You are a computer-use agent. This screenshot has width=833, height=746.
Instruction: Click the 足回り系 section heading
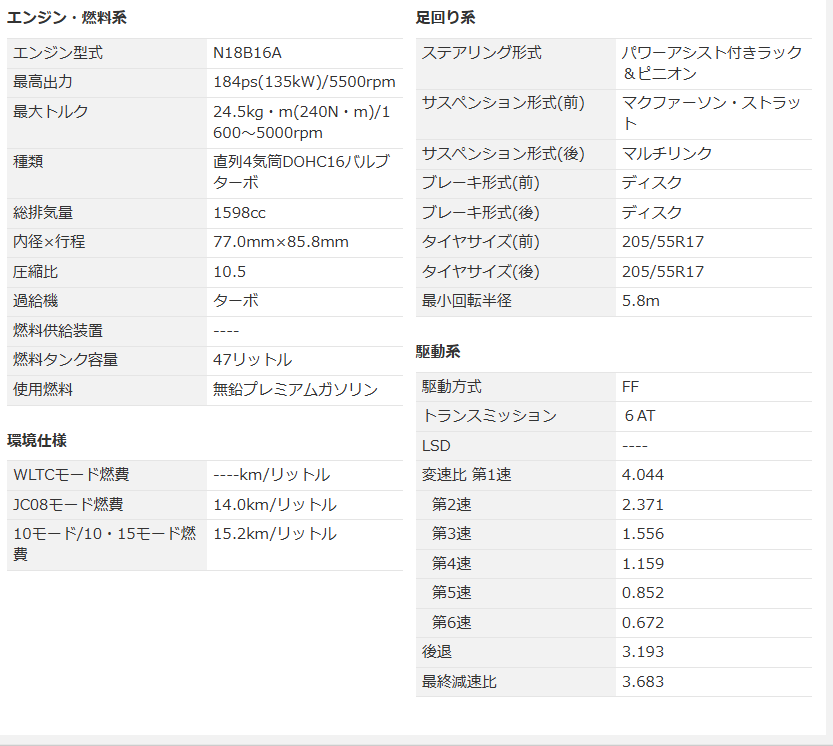pos(445,17)
